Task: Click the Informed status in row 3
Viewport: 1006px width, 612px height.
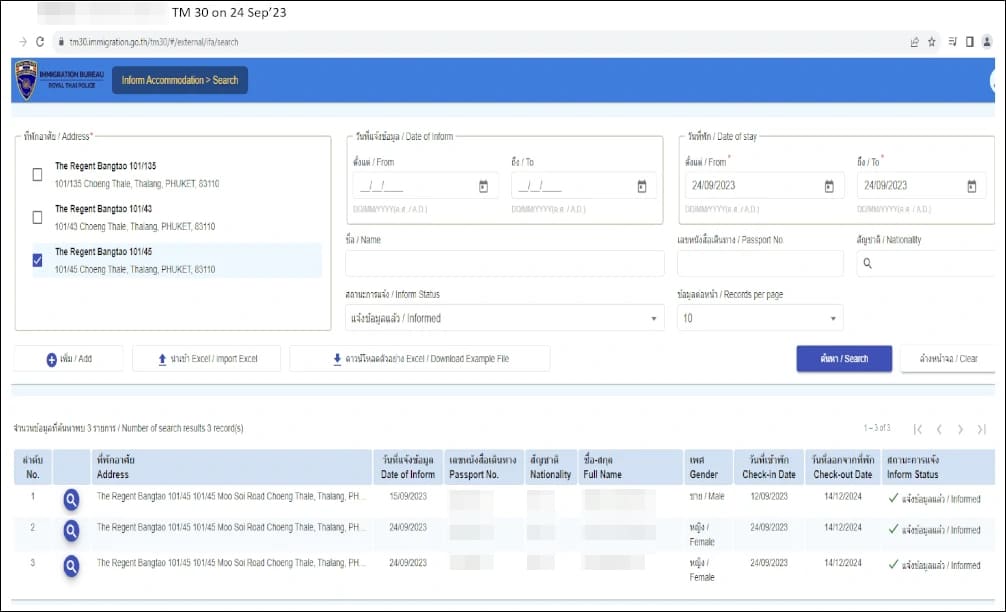Action: [x=935, y=565]
